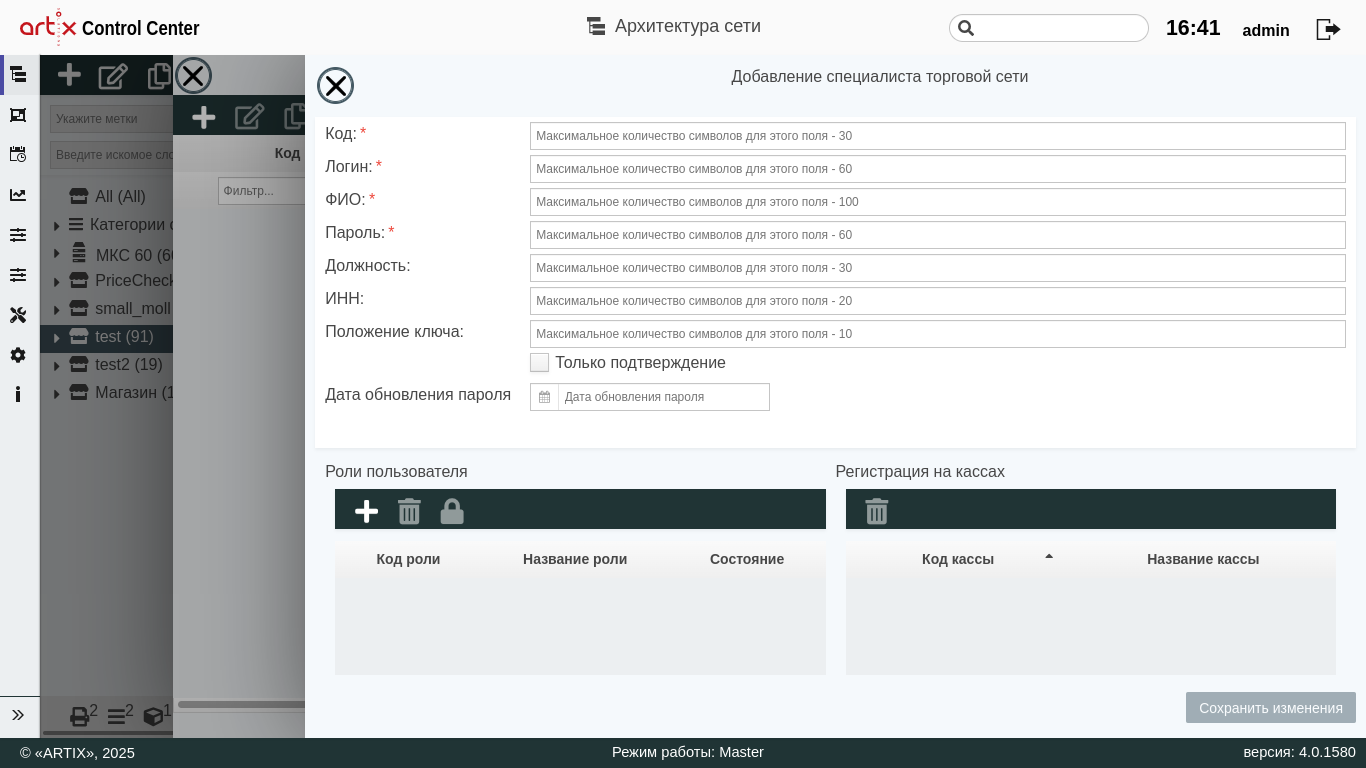Expand the left sidebar with double chevron
The image size is (1366, 768).
point(18,715)
